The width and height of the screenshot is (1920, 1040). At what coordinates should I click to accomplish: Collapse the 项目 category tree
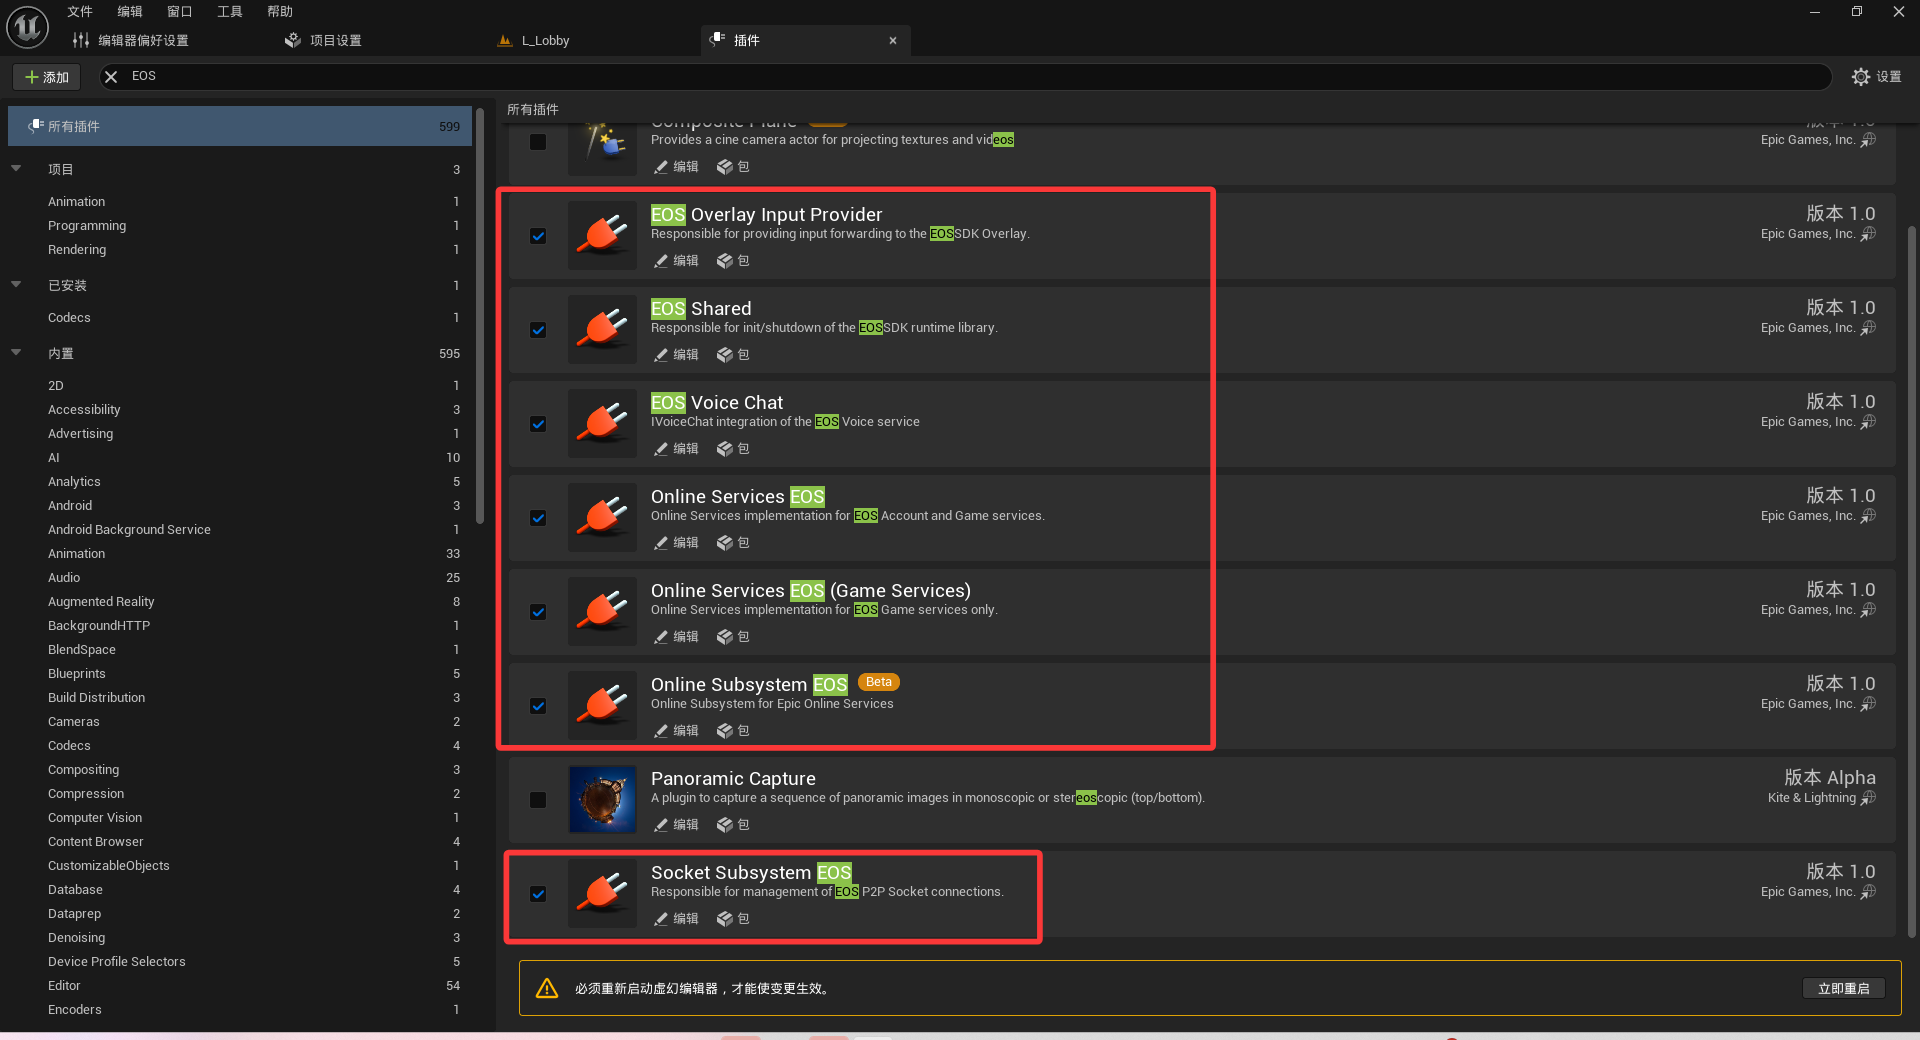[x=16, y=169]
